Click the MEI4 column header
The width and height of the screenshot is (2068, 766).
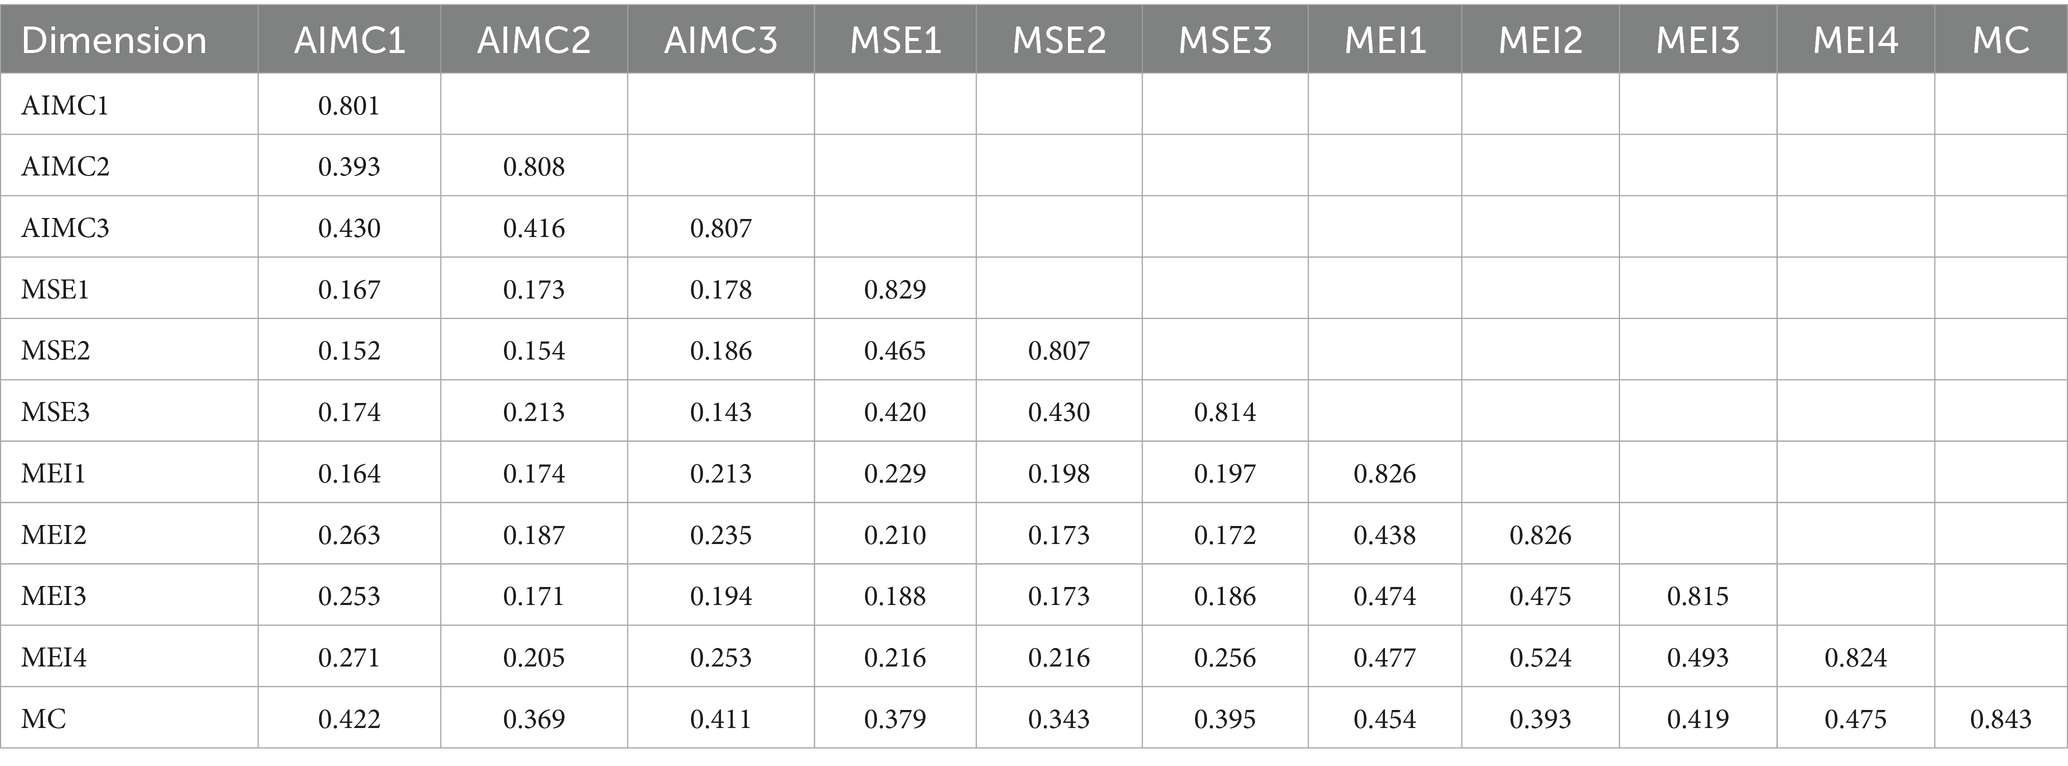tap(1855, 40)
